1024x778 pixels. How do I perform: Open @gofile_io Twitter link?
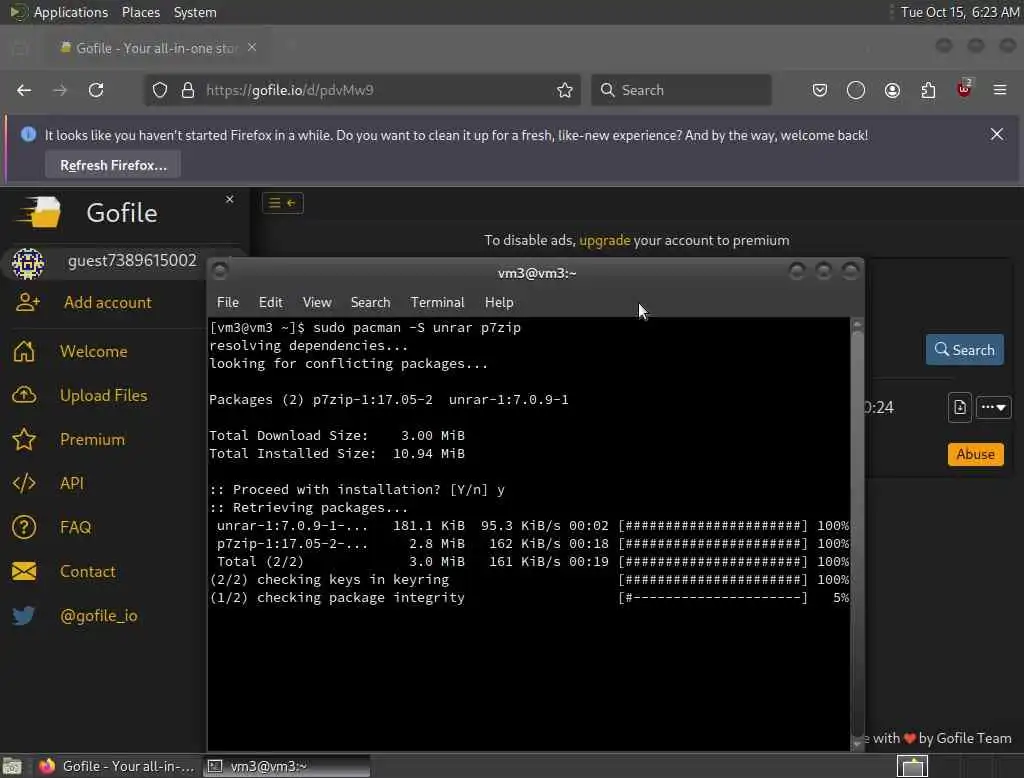99,615
